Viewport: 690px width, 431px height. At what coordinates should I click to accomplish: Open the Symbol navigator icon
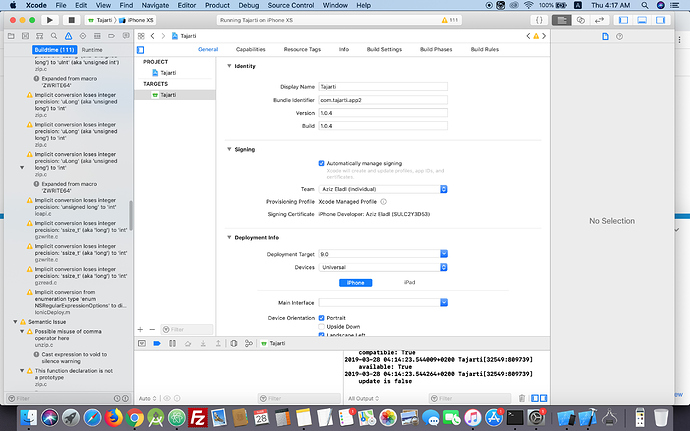pyautogui.click(x=40, y=36)
